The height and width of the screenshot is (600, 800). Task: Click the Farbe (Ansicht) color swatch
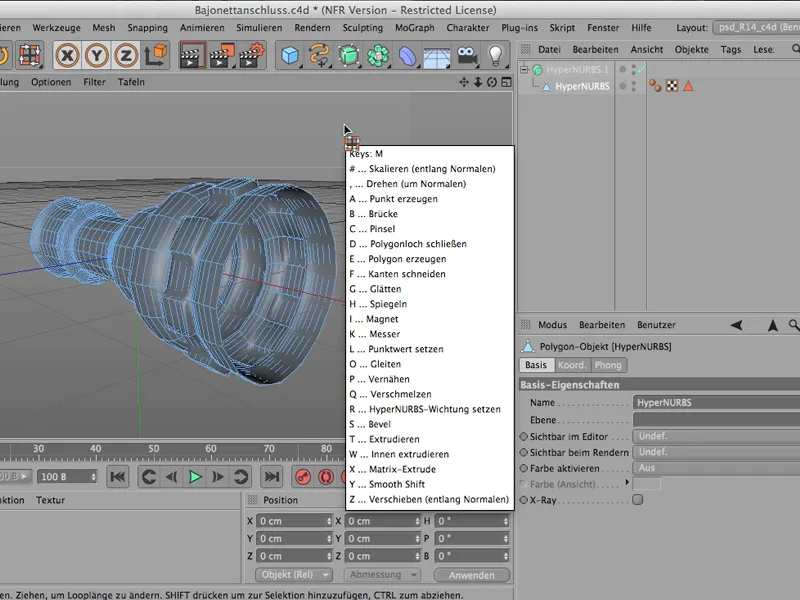point(647,484)
